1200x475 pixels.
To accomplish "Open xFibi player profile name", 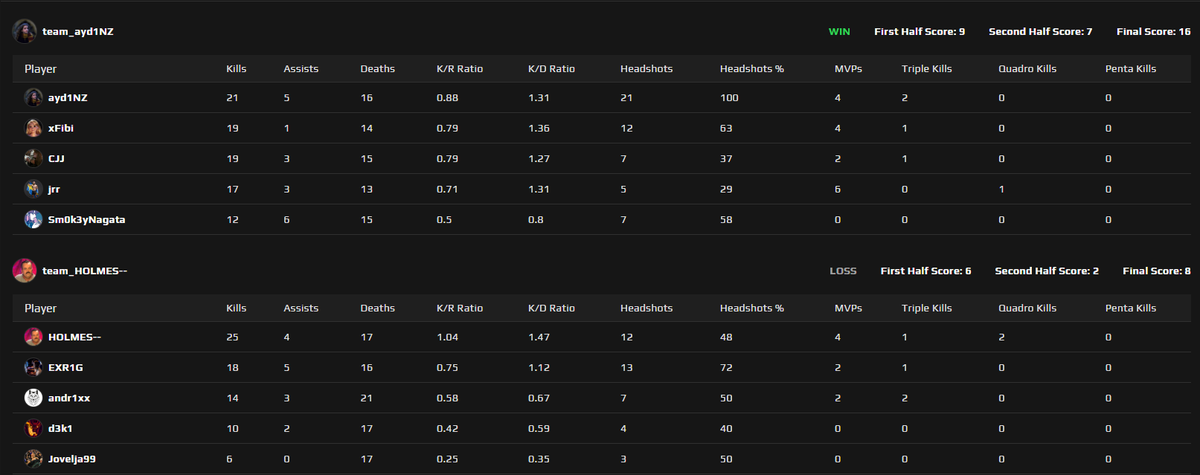I will tap(61, 128).
